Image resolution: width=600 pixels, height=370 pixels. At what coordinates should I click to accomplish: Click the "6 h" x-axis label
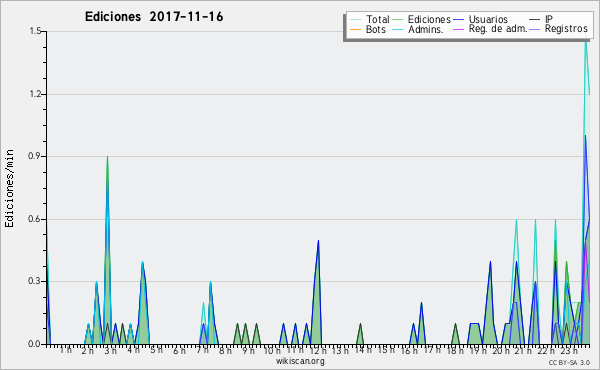(x=179, y=351)
